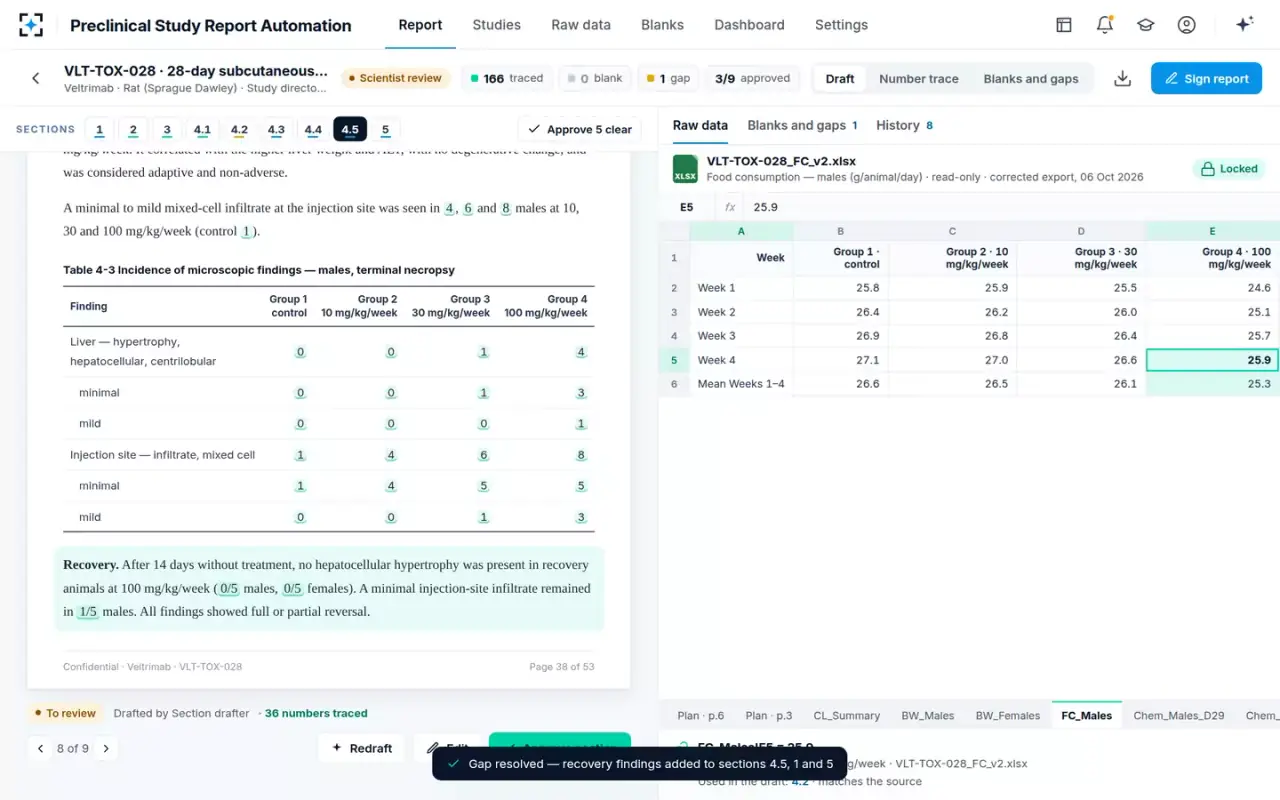Click the 1 gap chip
The height and width of the screenshot is (800, 1280).
668,78
